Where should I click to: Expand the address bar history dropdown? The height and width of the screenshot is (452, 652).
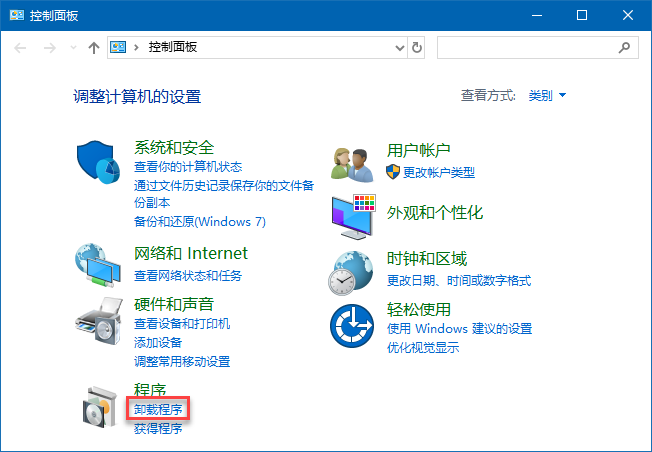click(x=400, y=48)
